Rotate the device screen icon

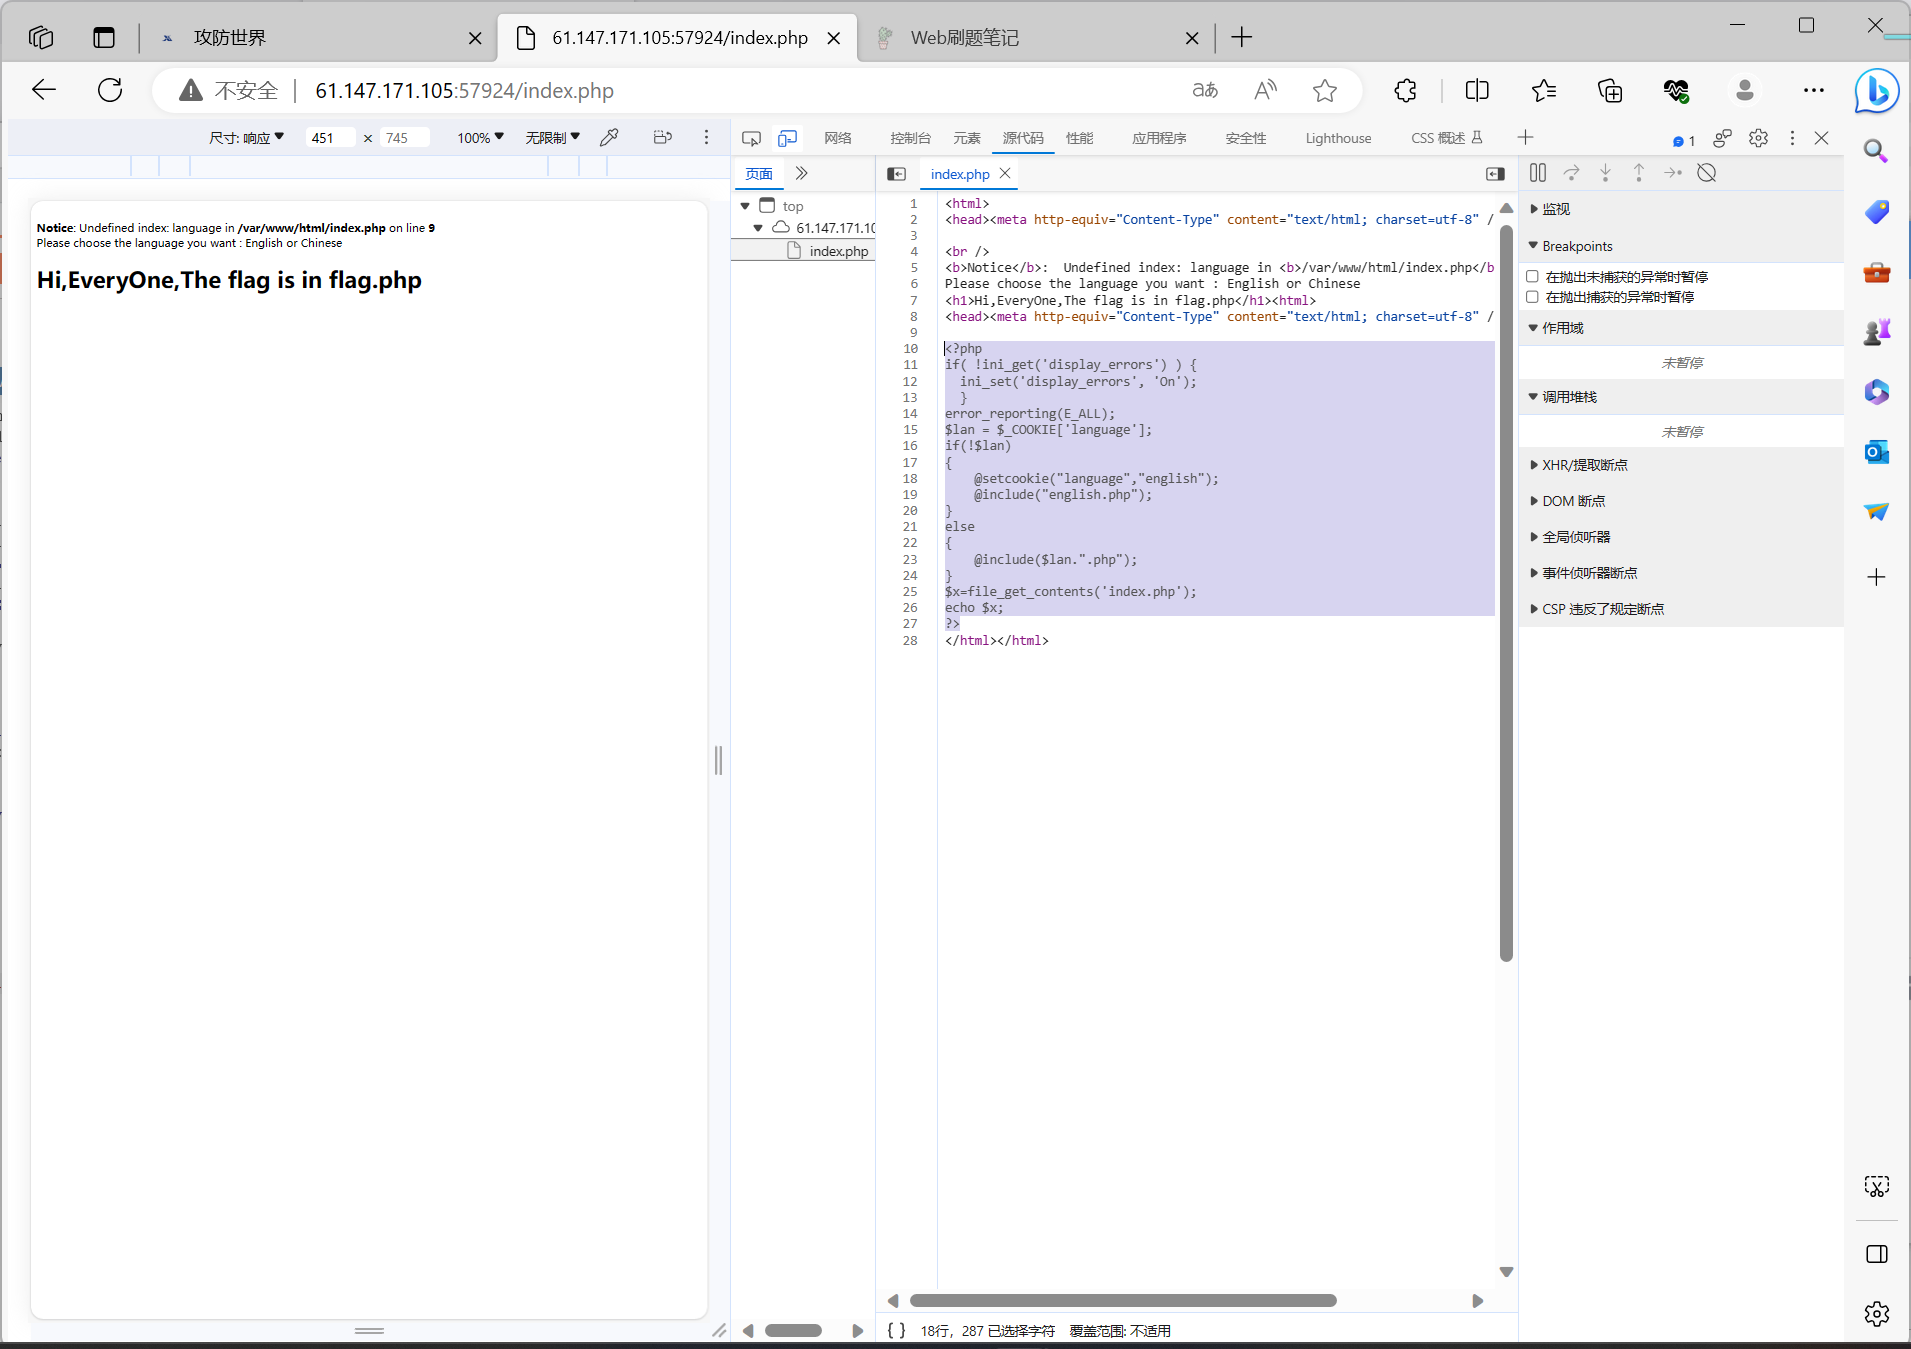point(662,138)
